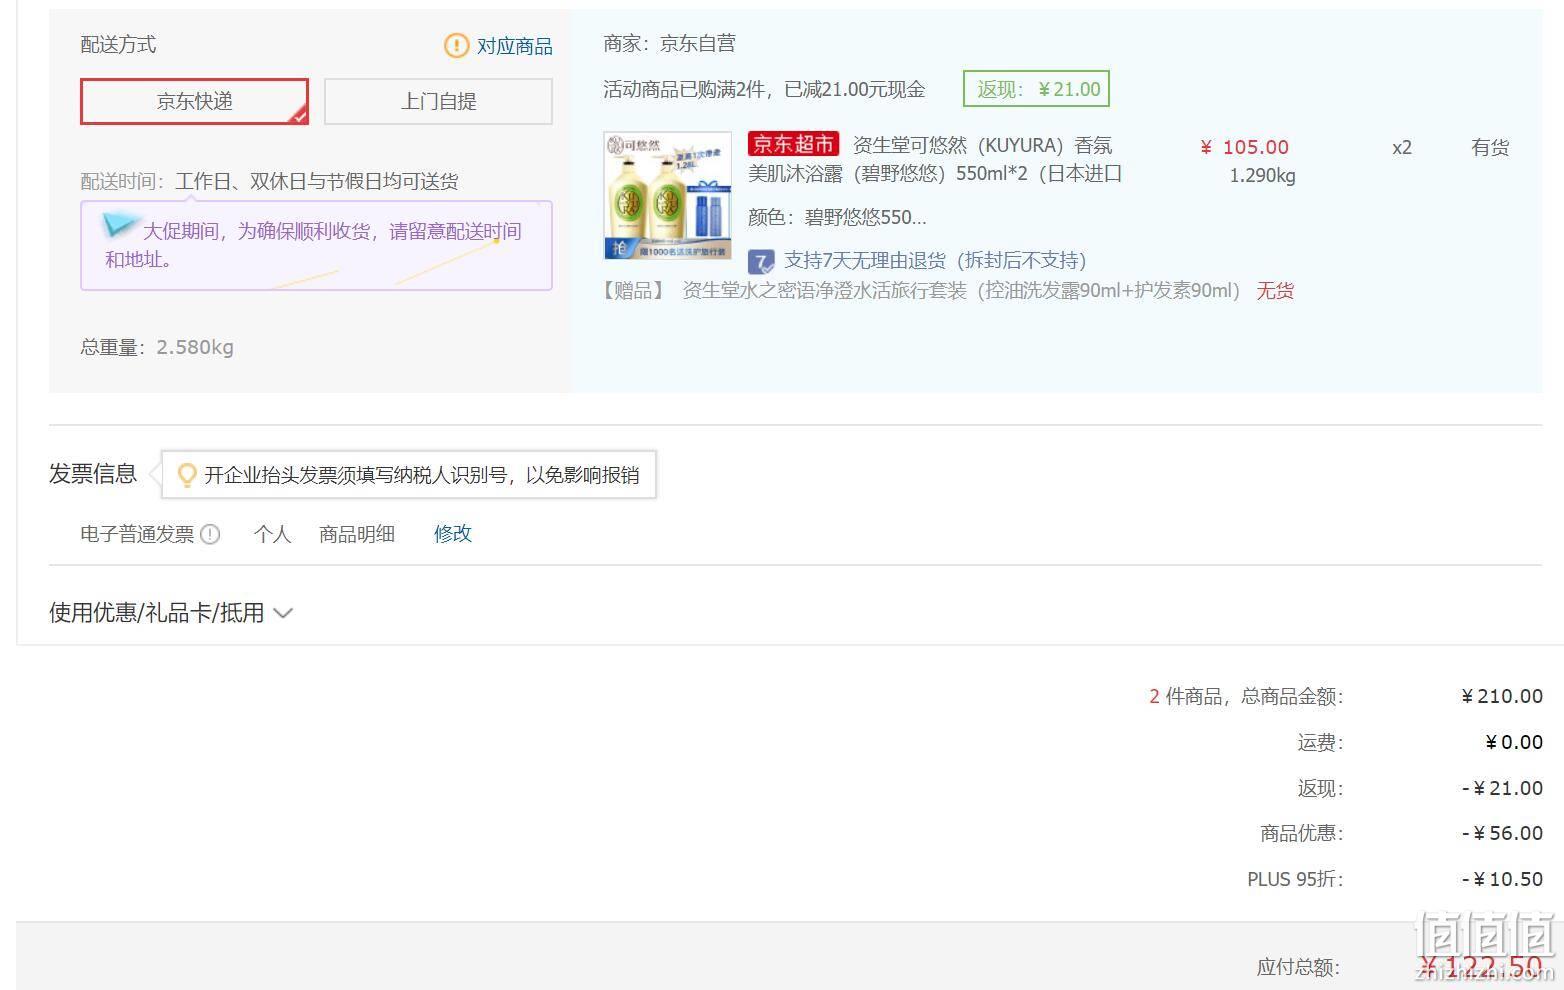This screenshot has height=990, width=1564.
Task: Click 修改 to edit invoice info
Action: pos(452,534)
